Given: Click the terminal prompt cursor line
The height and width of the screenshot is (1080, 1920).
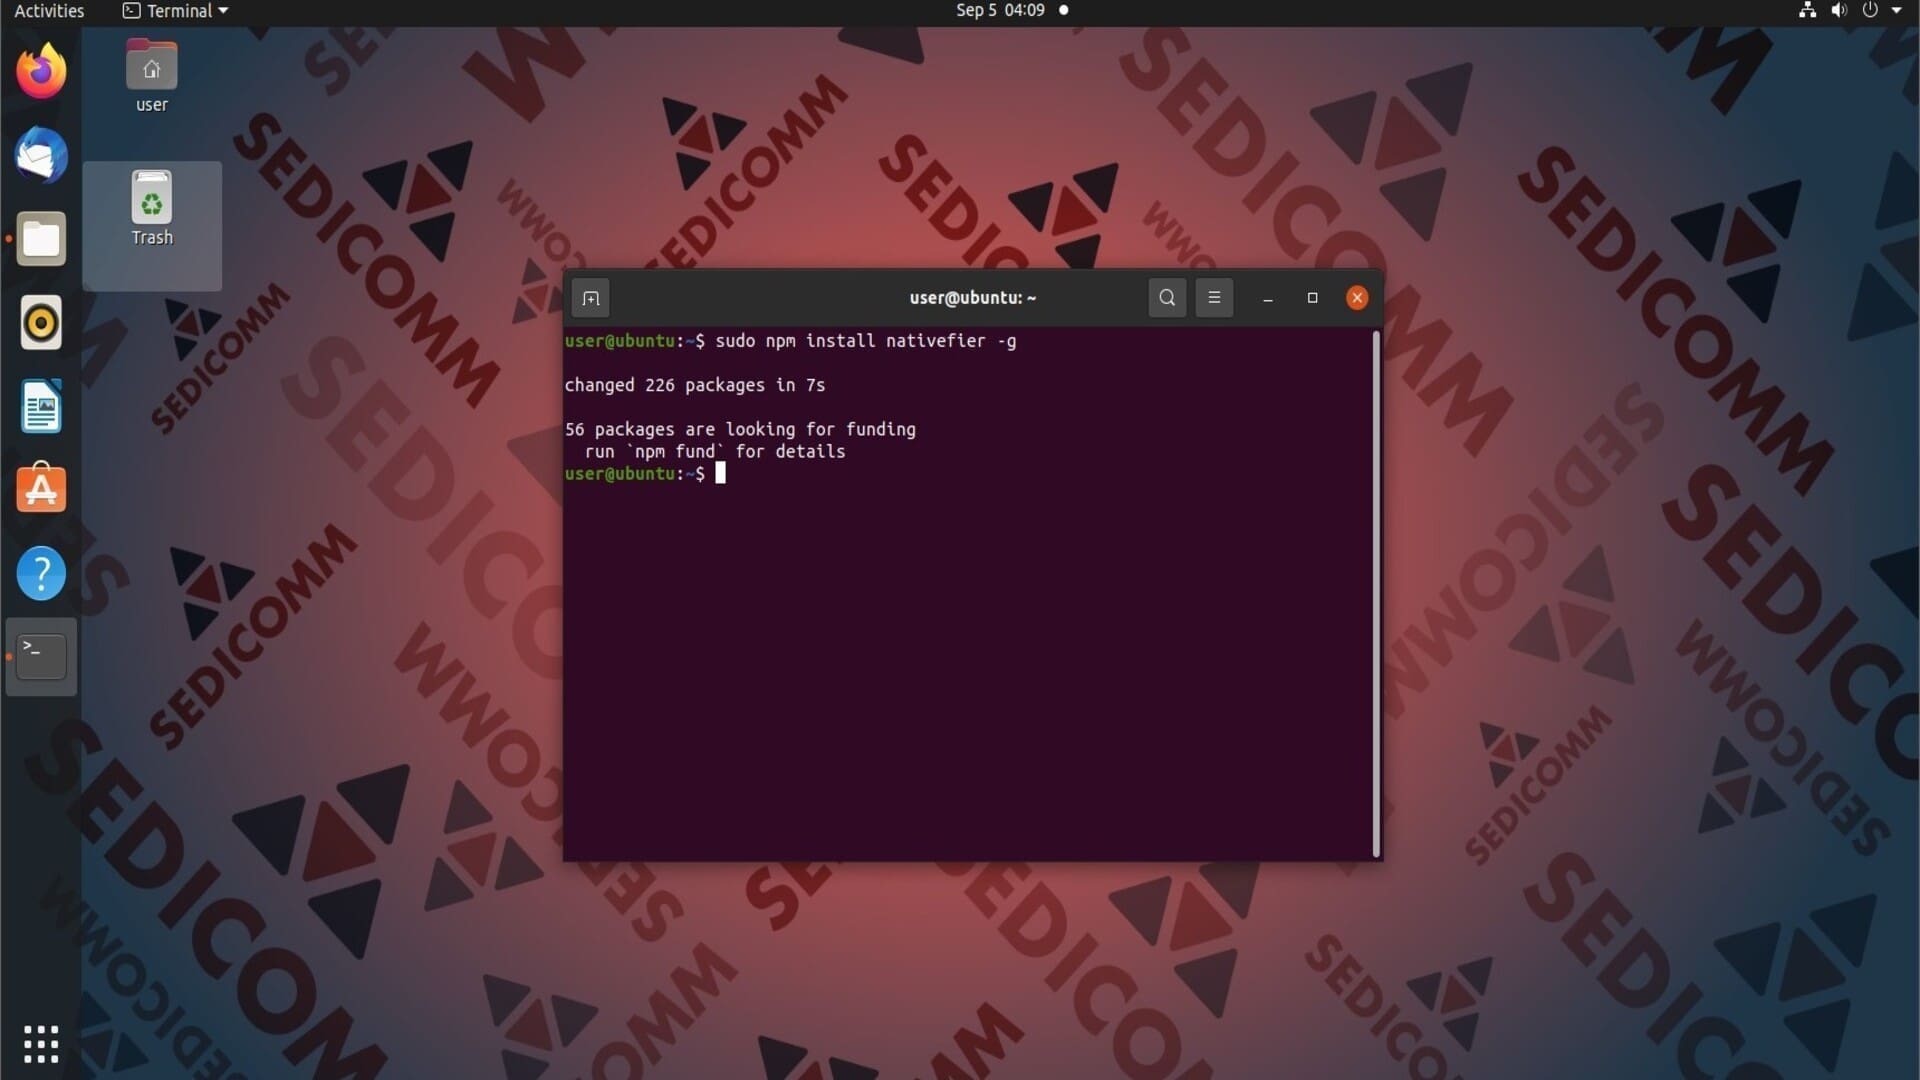Looking at the screenshot, I should (645, 474).
